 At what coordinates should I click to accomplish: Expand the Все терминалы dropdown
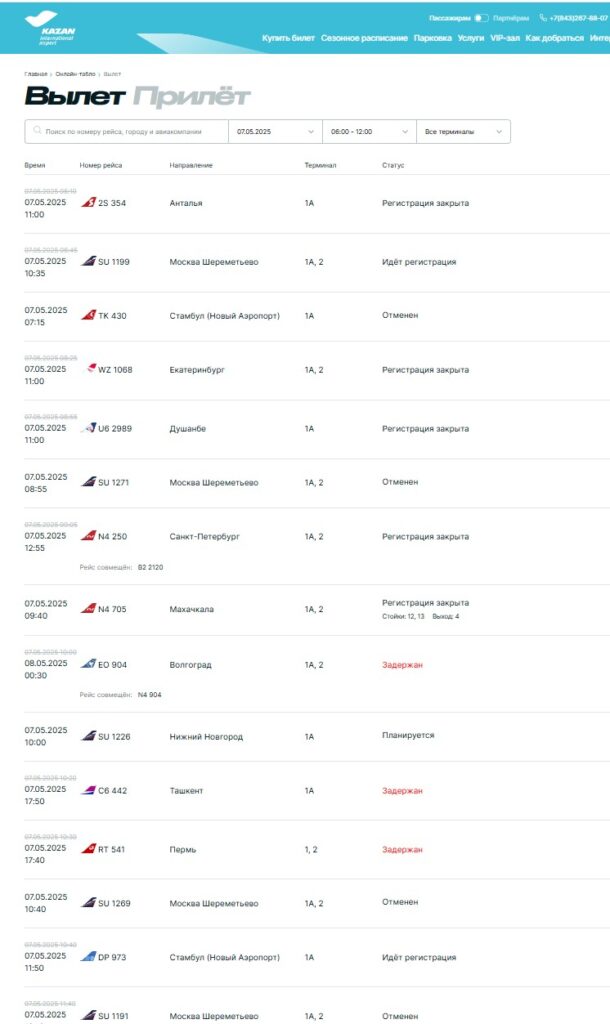tap(464, 131)
